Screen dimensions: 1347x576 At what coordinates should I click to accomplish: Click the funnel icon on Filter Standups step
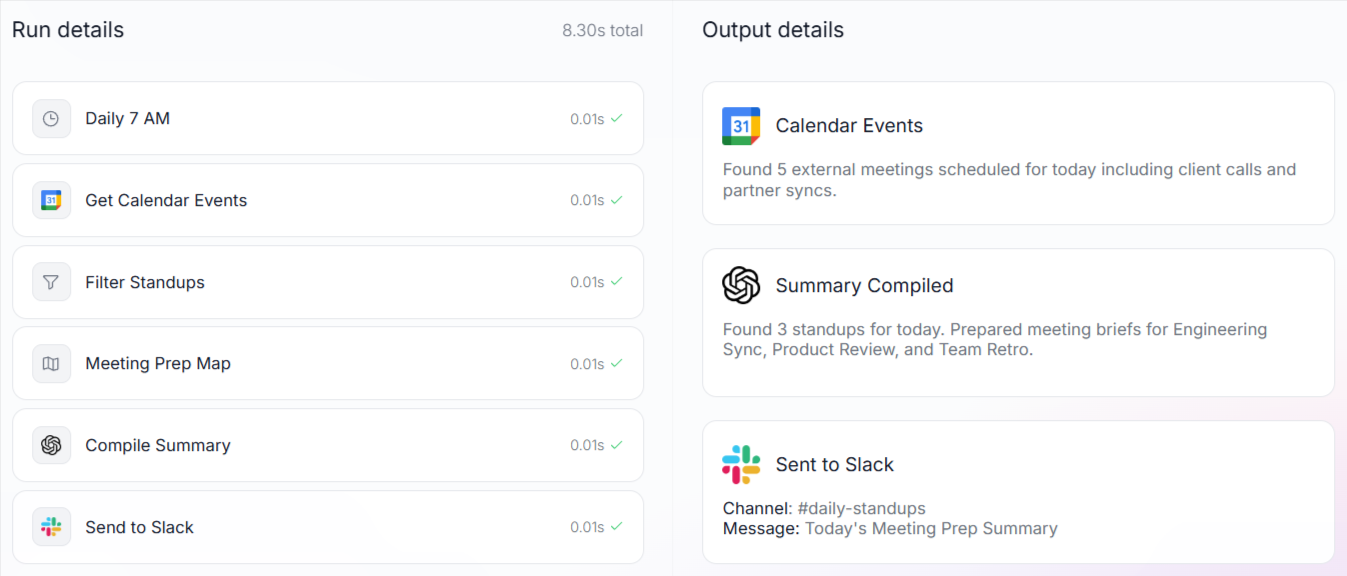pyautogui.click(x=51, y=282)
